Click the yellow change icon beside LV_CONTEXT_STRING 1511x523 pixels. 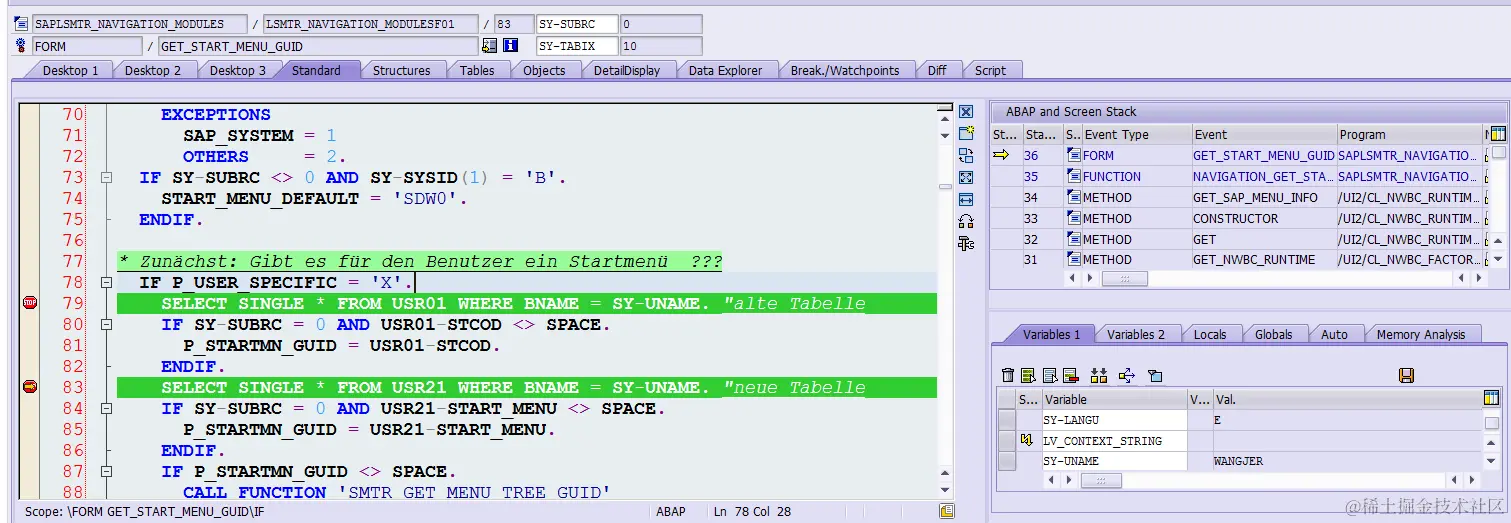[x=1026, y=440]
